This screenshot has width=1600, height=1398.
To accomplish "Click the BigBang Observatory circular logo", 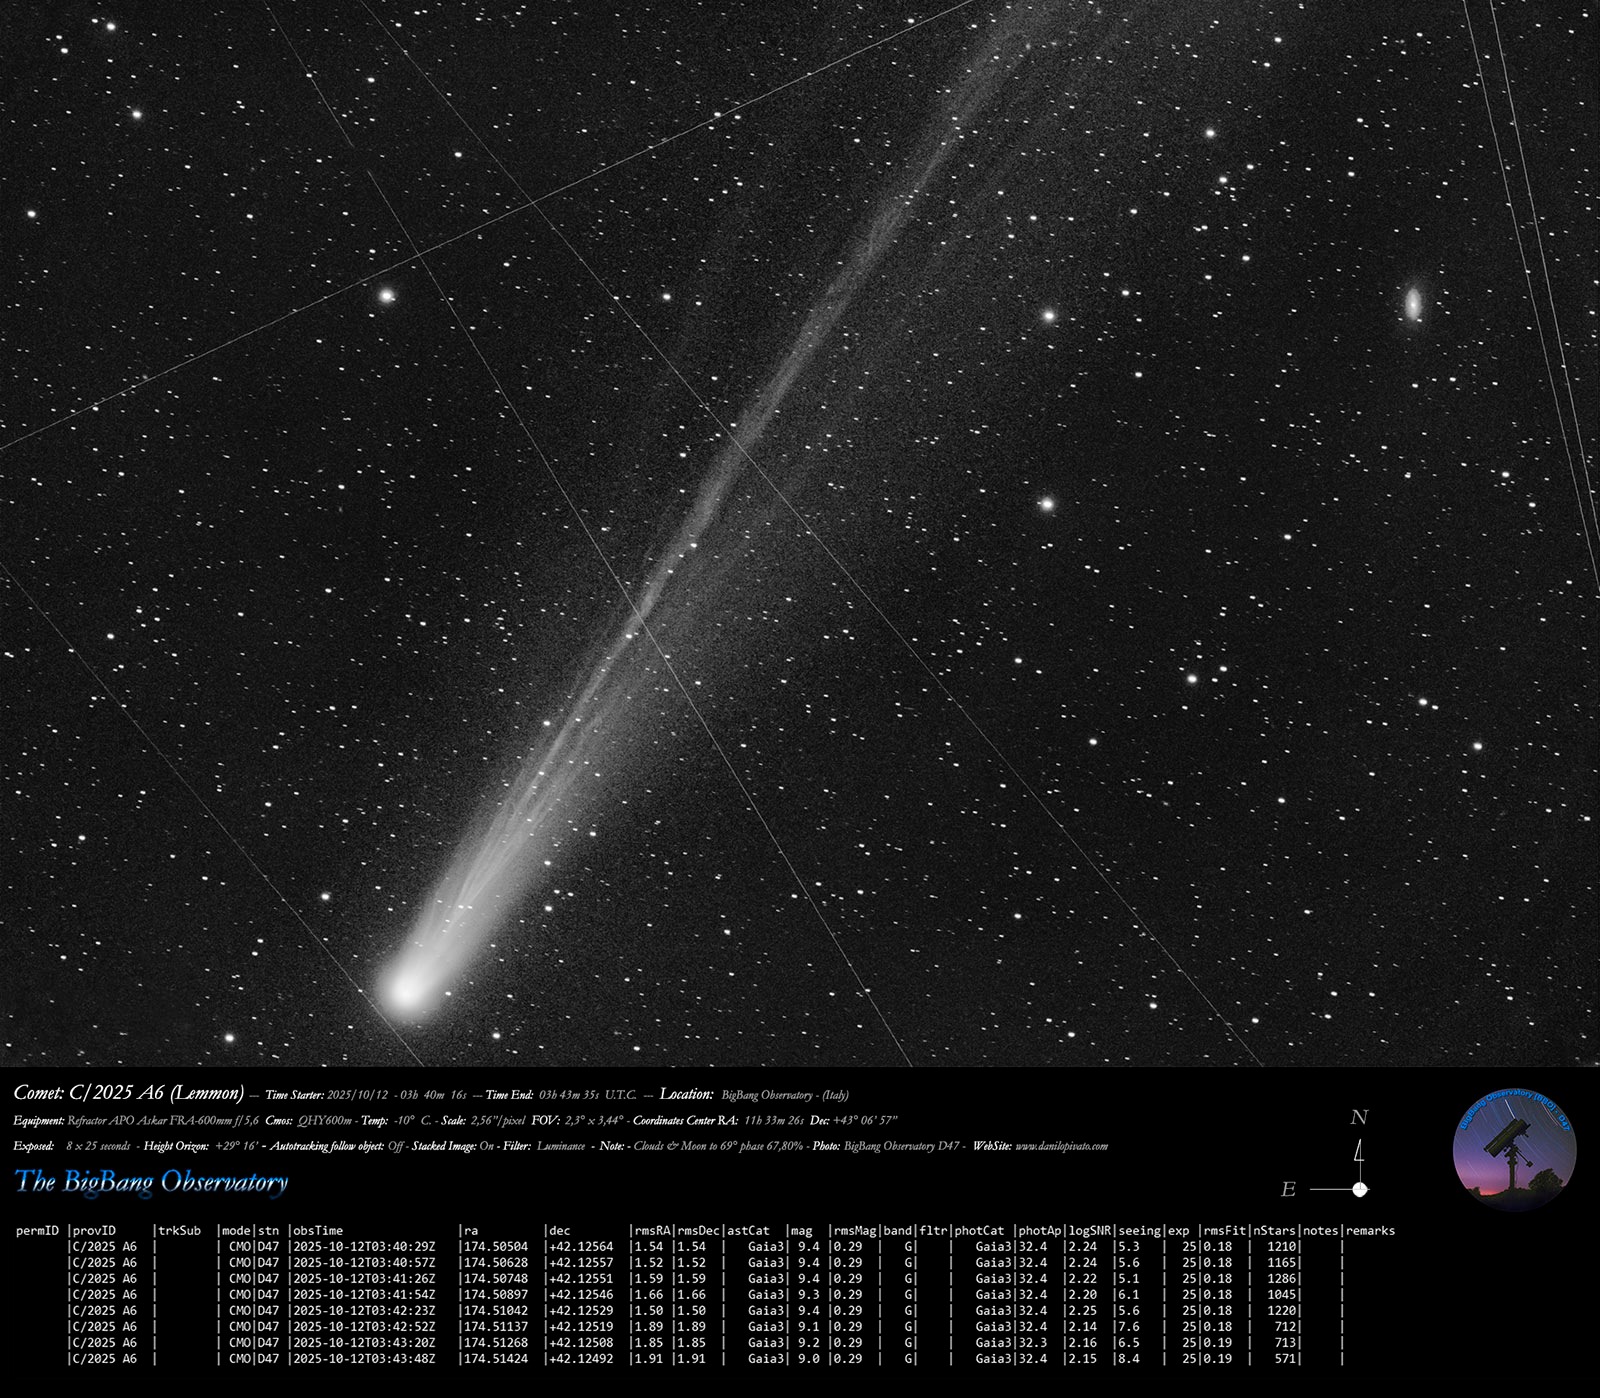I will 1514,1149.
